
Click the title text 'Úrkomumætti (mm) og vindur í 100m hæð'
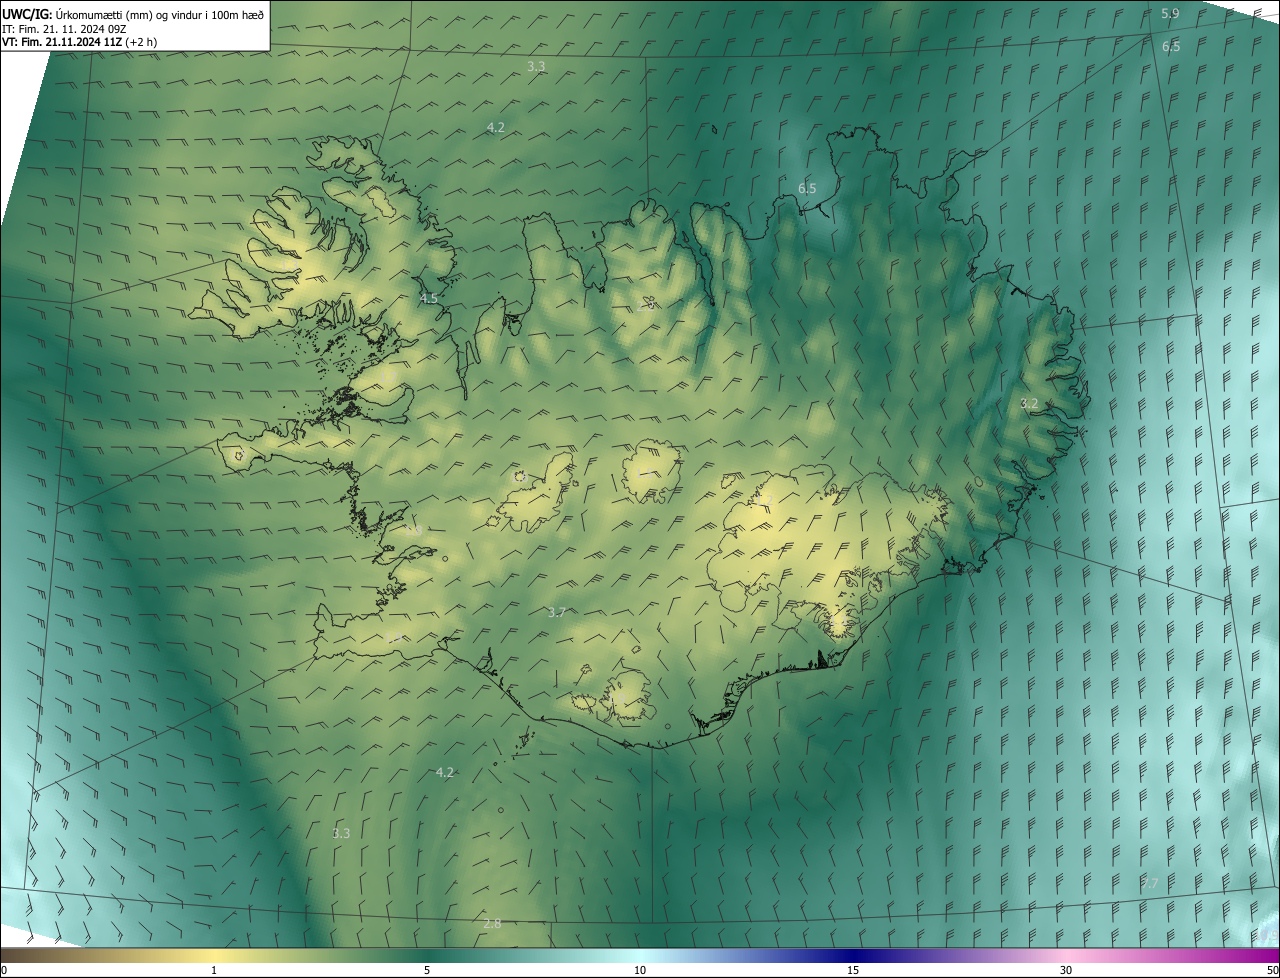[160, 13]
